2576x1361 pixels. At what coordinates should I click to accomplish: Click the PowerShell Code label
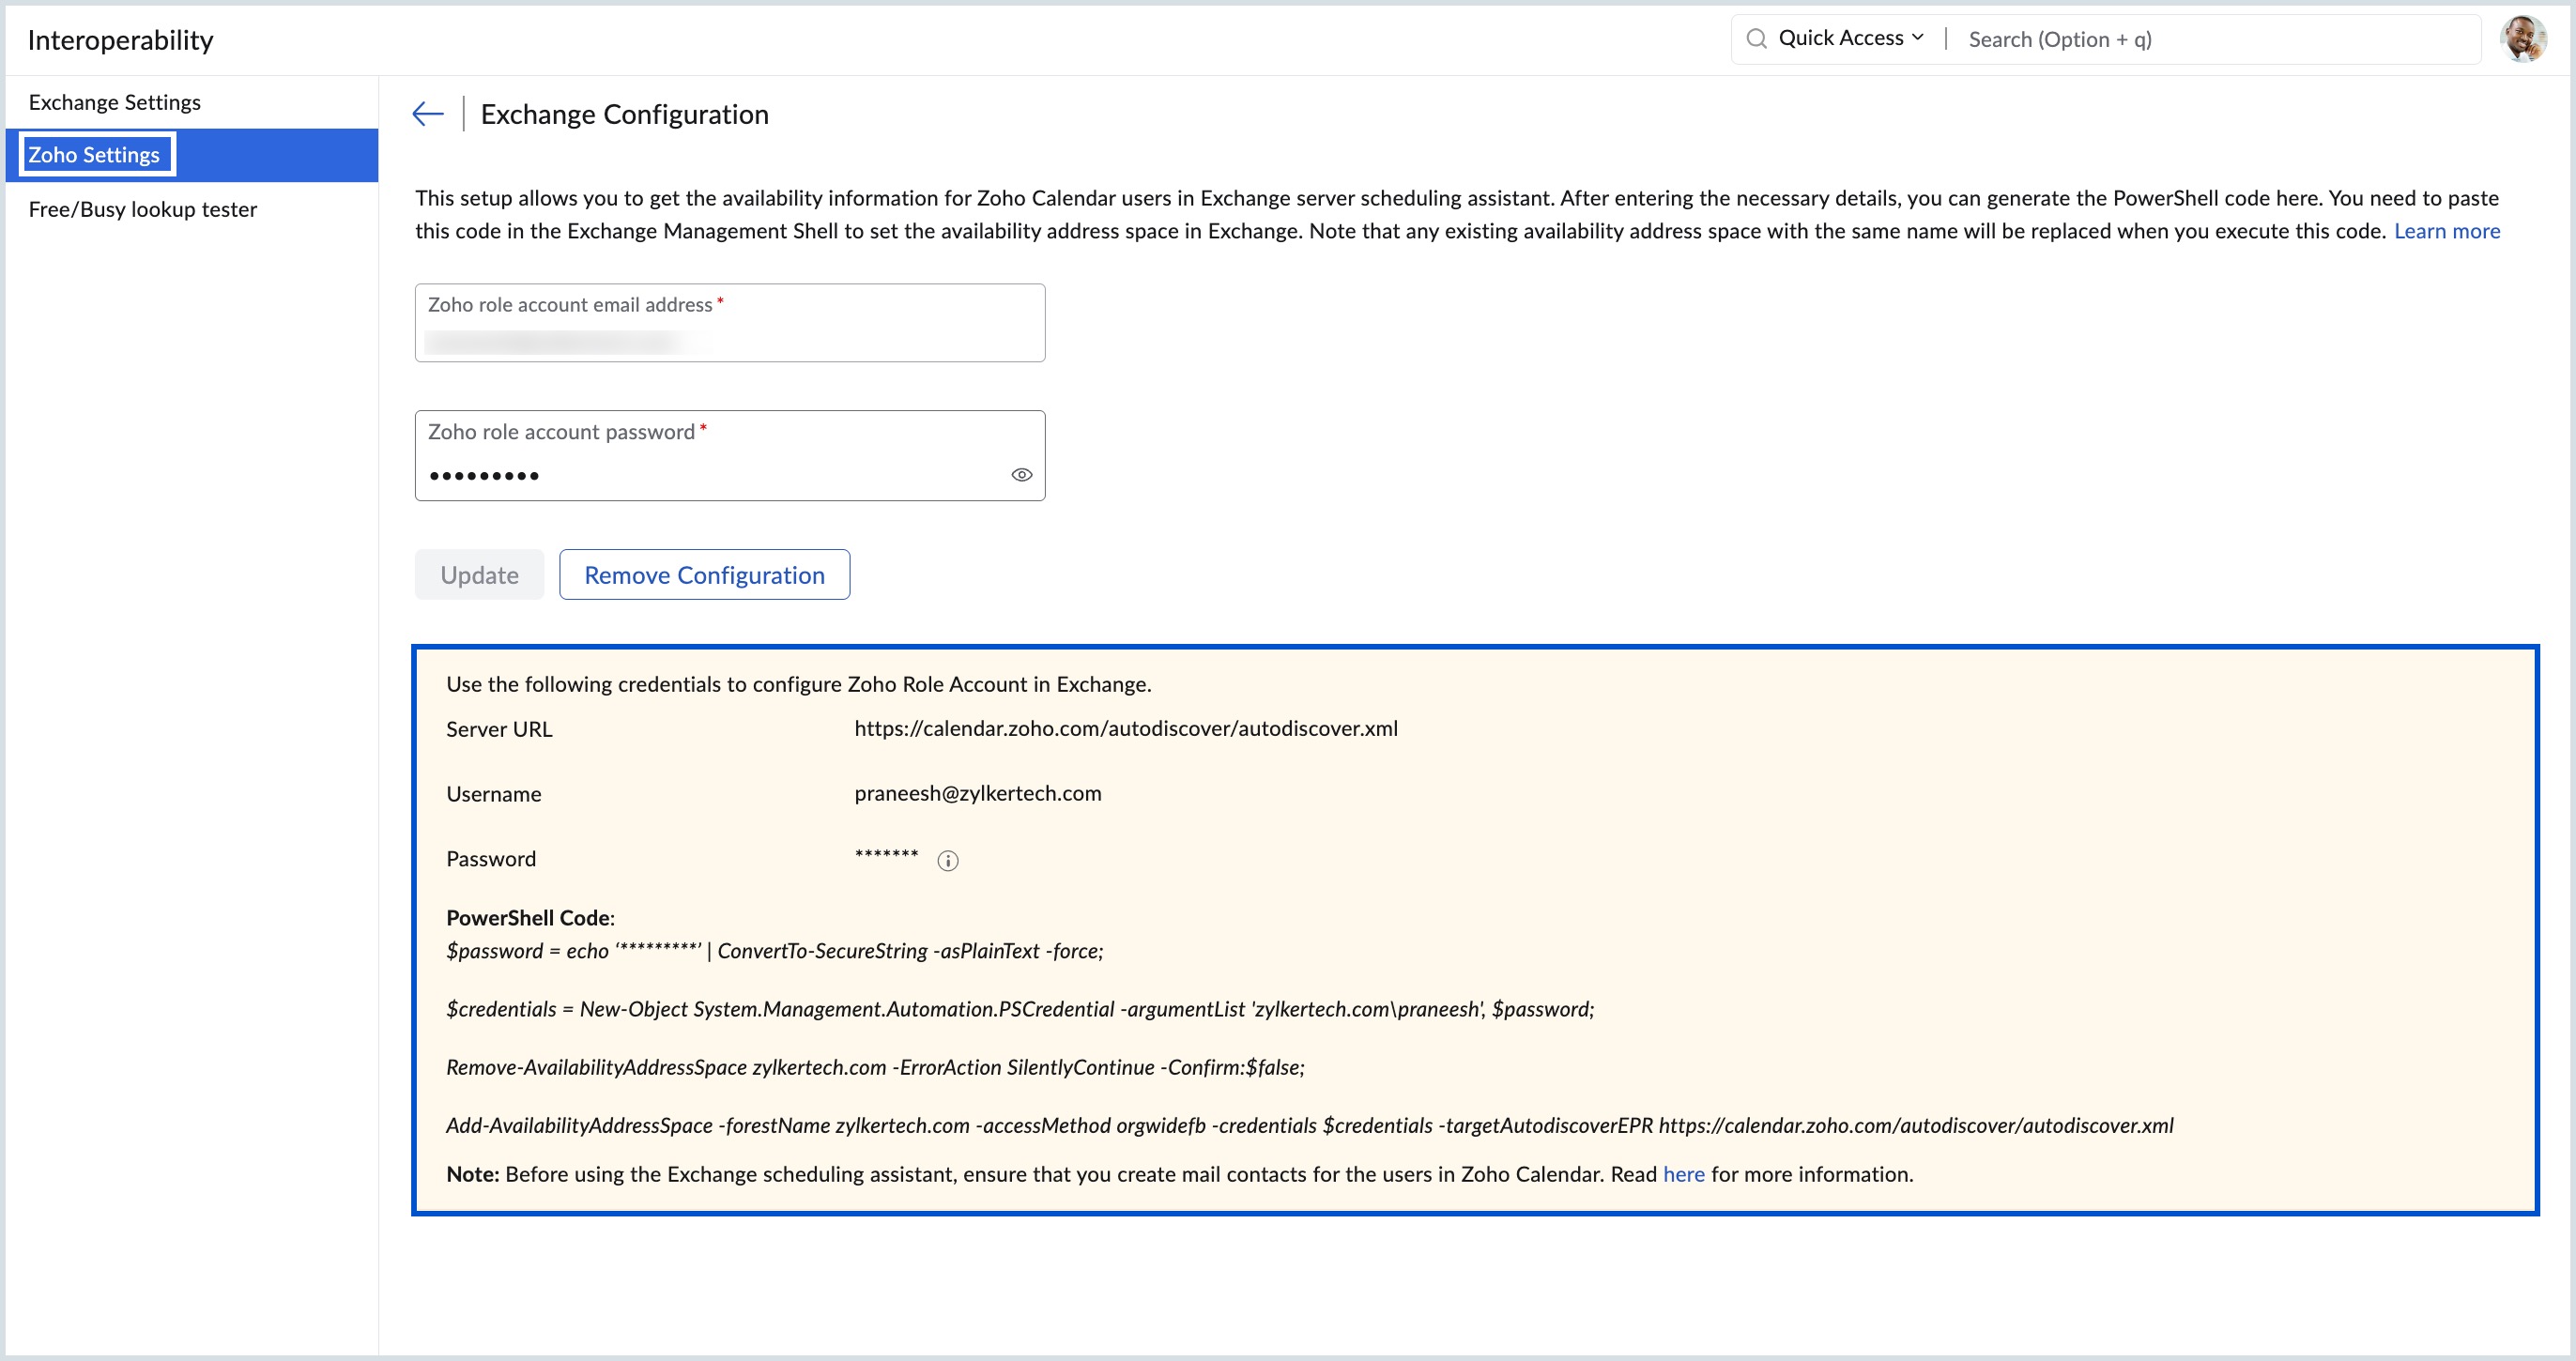coord(530,918)
